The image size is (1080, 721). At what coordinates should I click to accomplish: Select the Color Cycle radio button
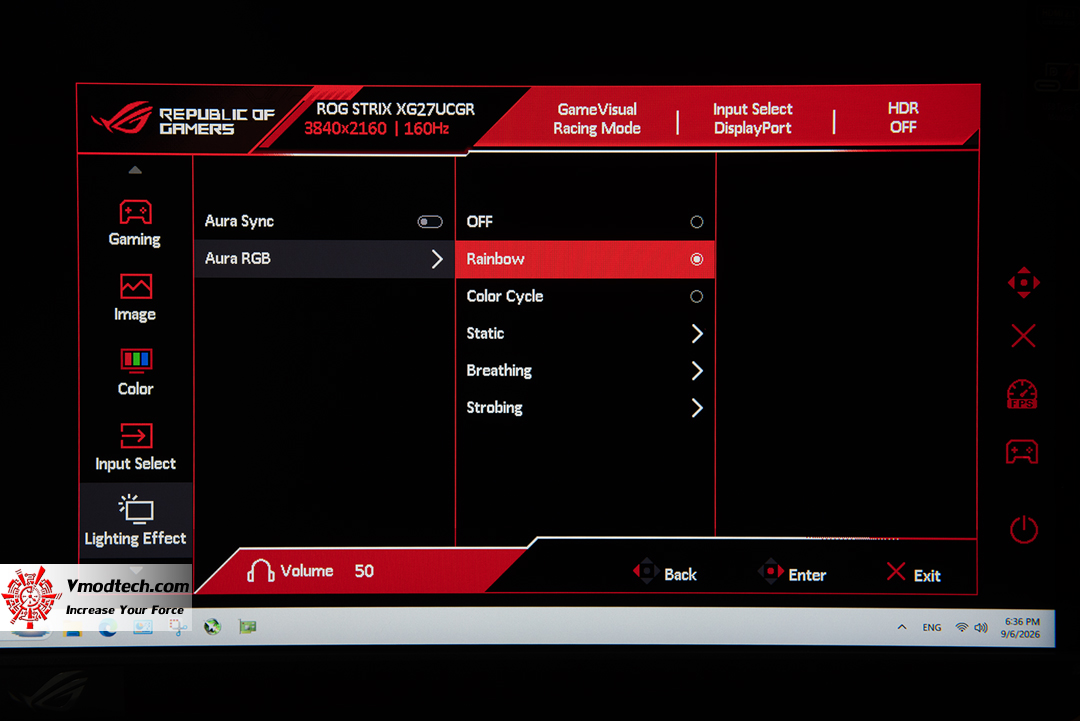coord(696,296)
